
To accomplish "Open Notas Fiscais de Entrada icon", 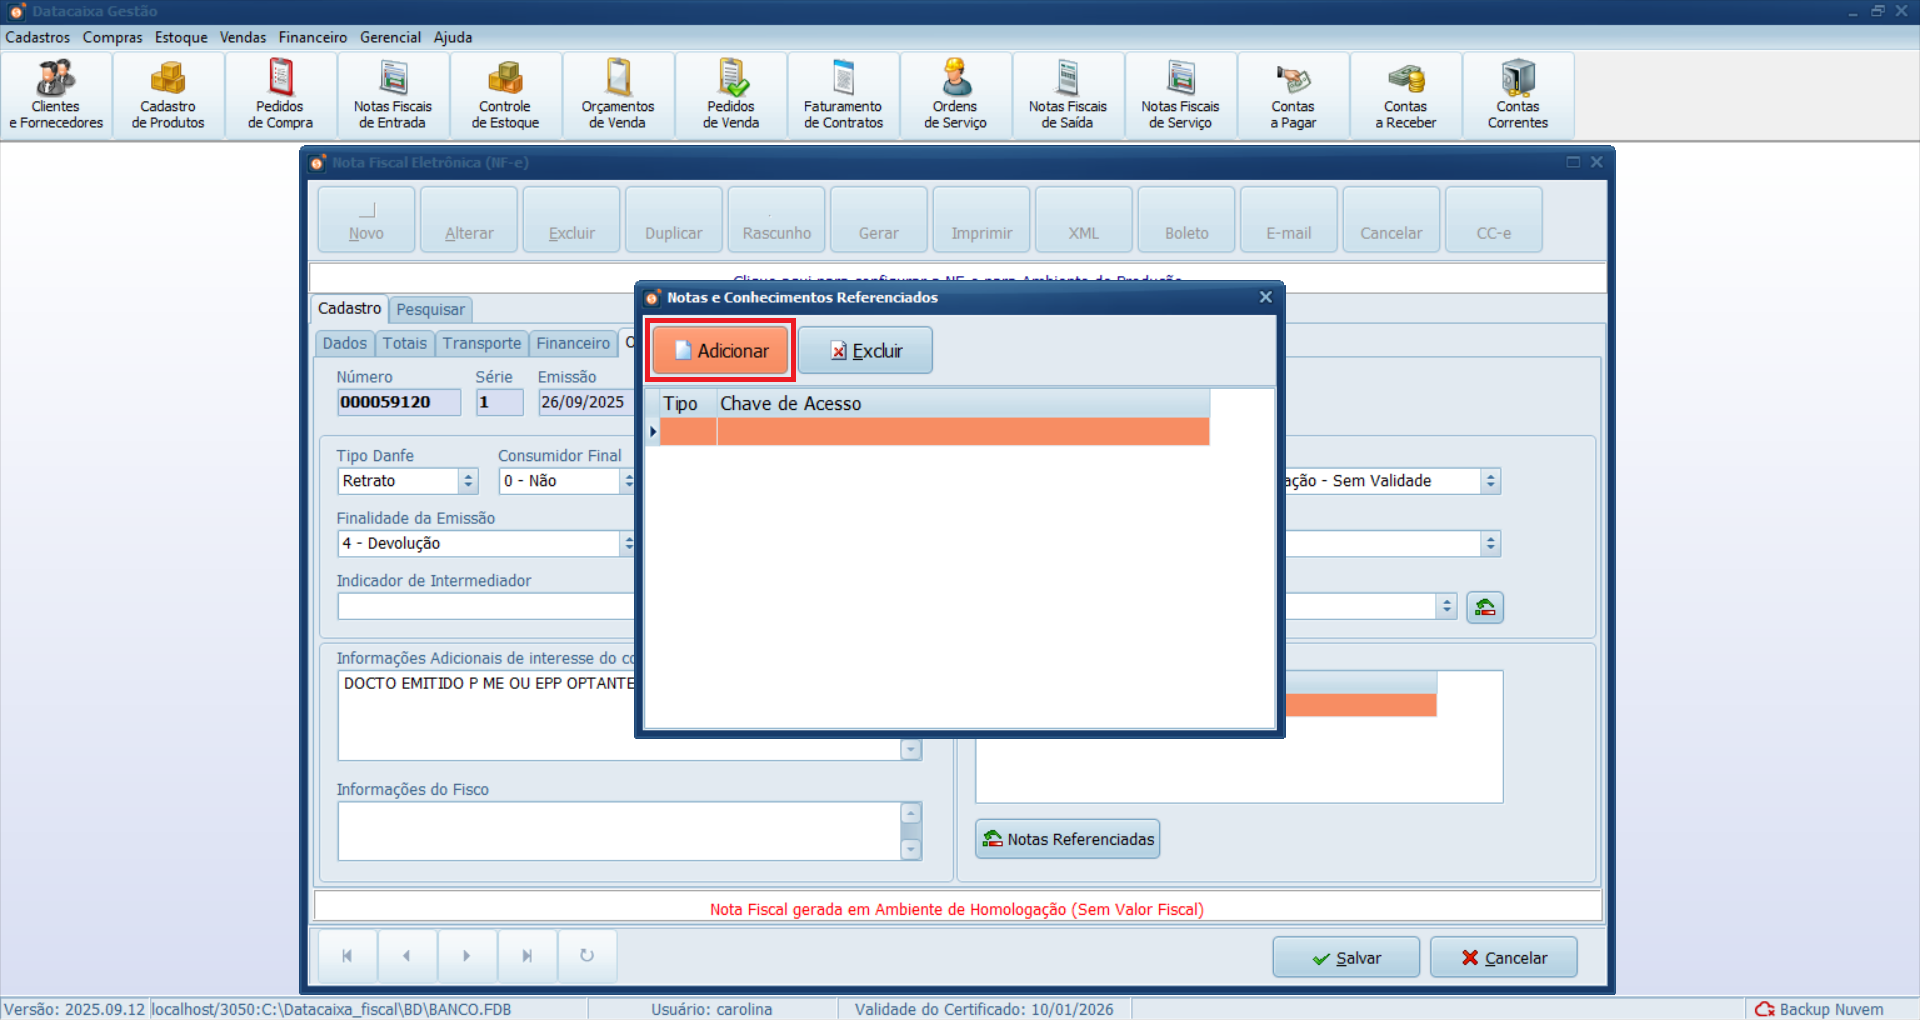I will (x=393, y=96).
